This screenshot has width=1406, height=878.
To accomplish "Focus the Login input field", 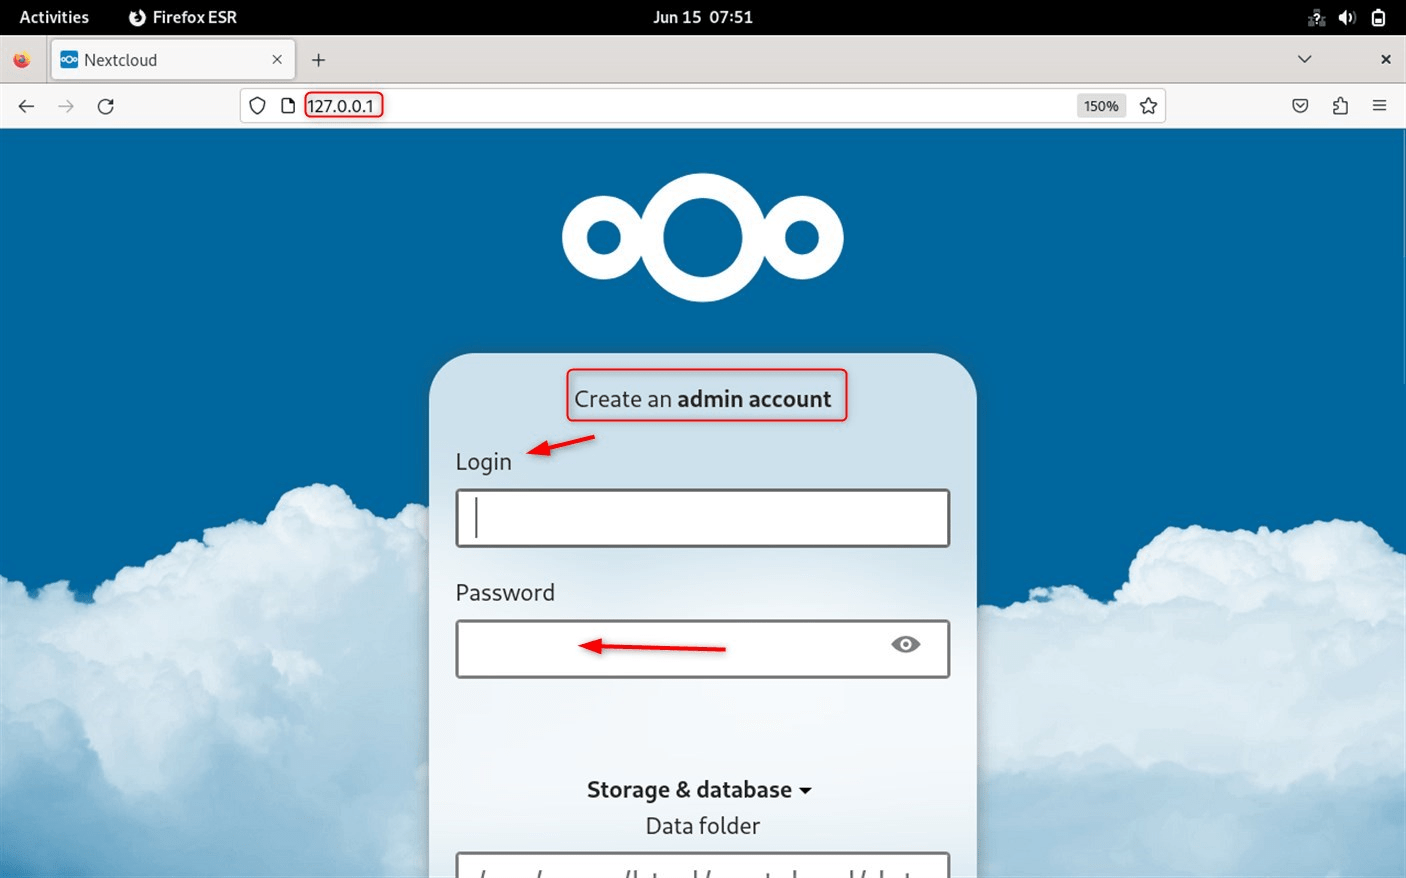I will coord(703,518).
